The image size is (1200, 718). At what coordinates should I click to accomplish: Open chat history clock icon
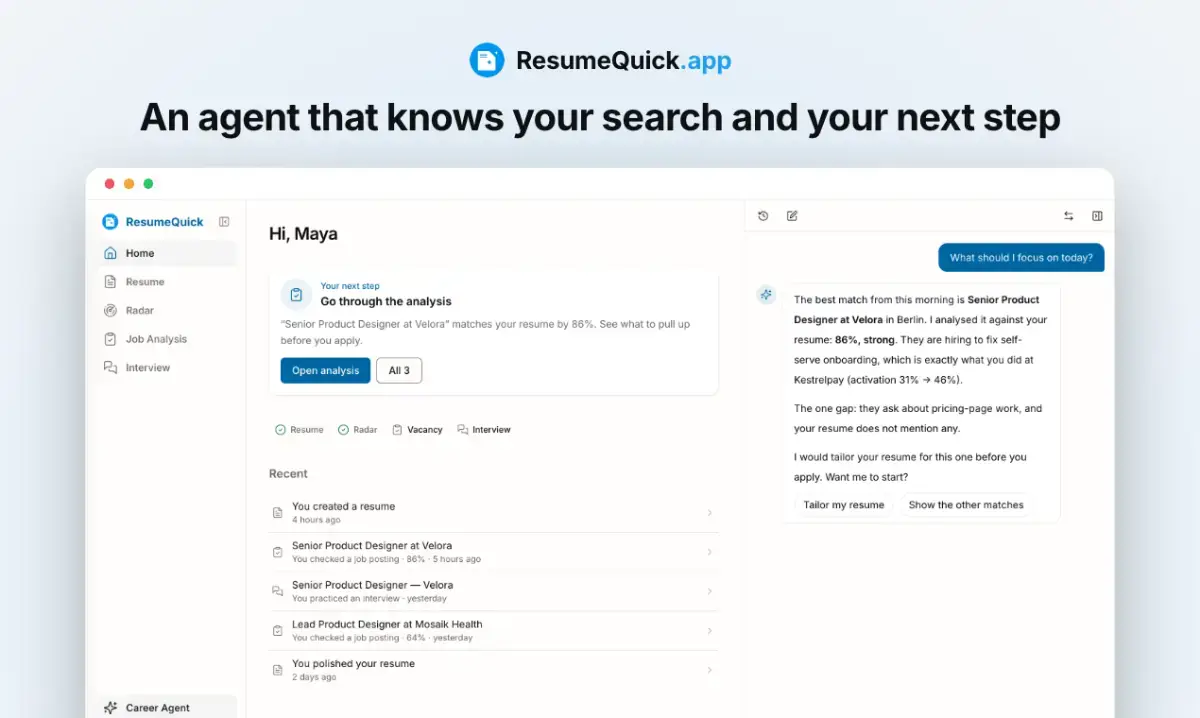pos(763,216)
